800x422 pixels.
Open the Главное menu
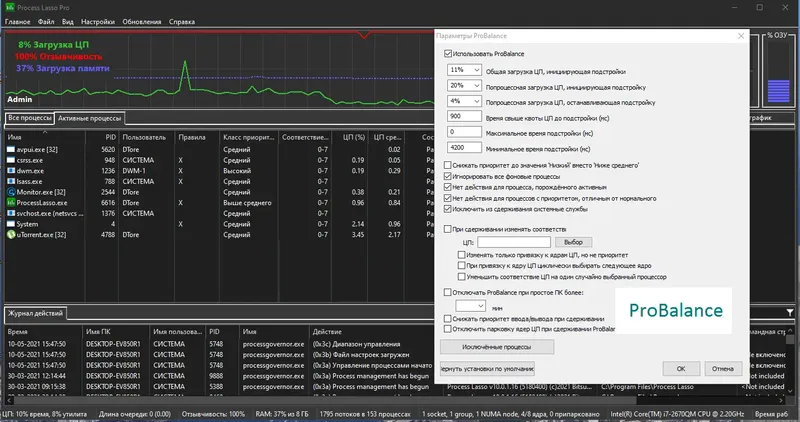(17, 22)
